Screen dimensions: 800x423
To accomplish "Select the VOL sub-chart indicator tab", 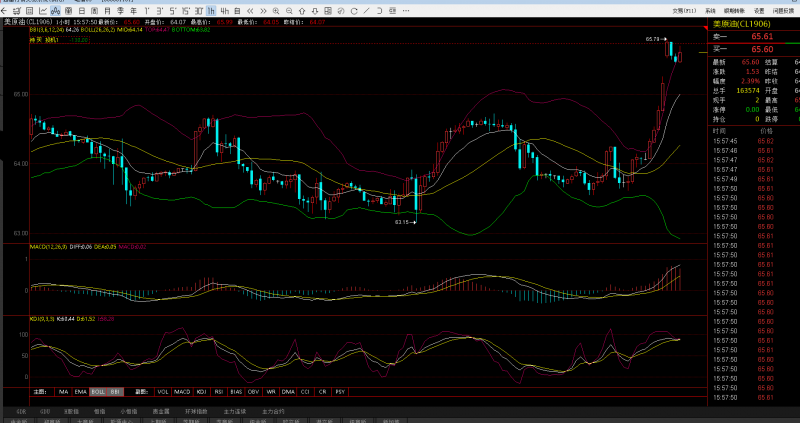I will point(163,392).
